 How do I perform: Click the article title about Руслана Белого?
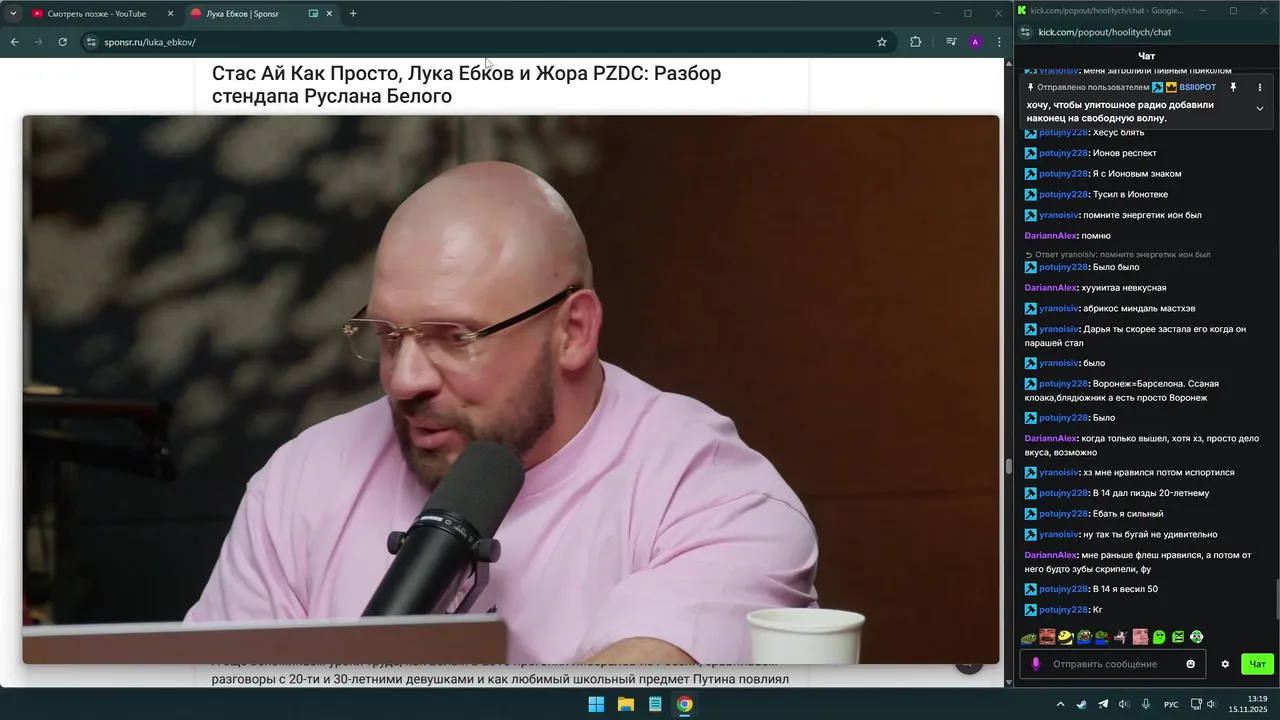click(x=466, y=85)
